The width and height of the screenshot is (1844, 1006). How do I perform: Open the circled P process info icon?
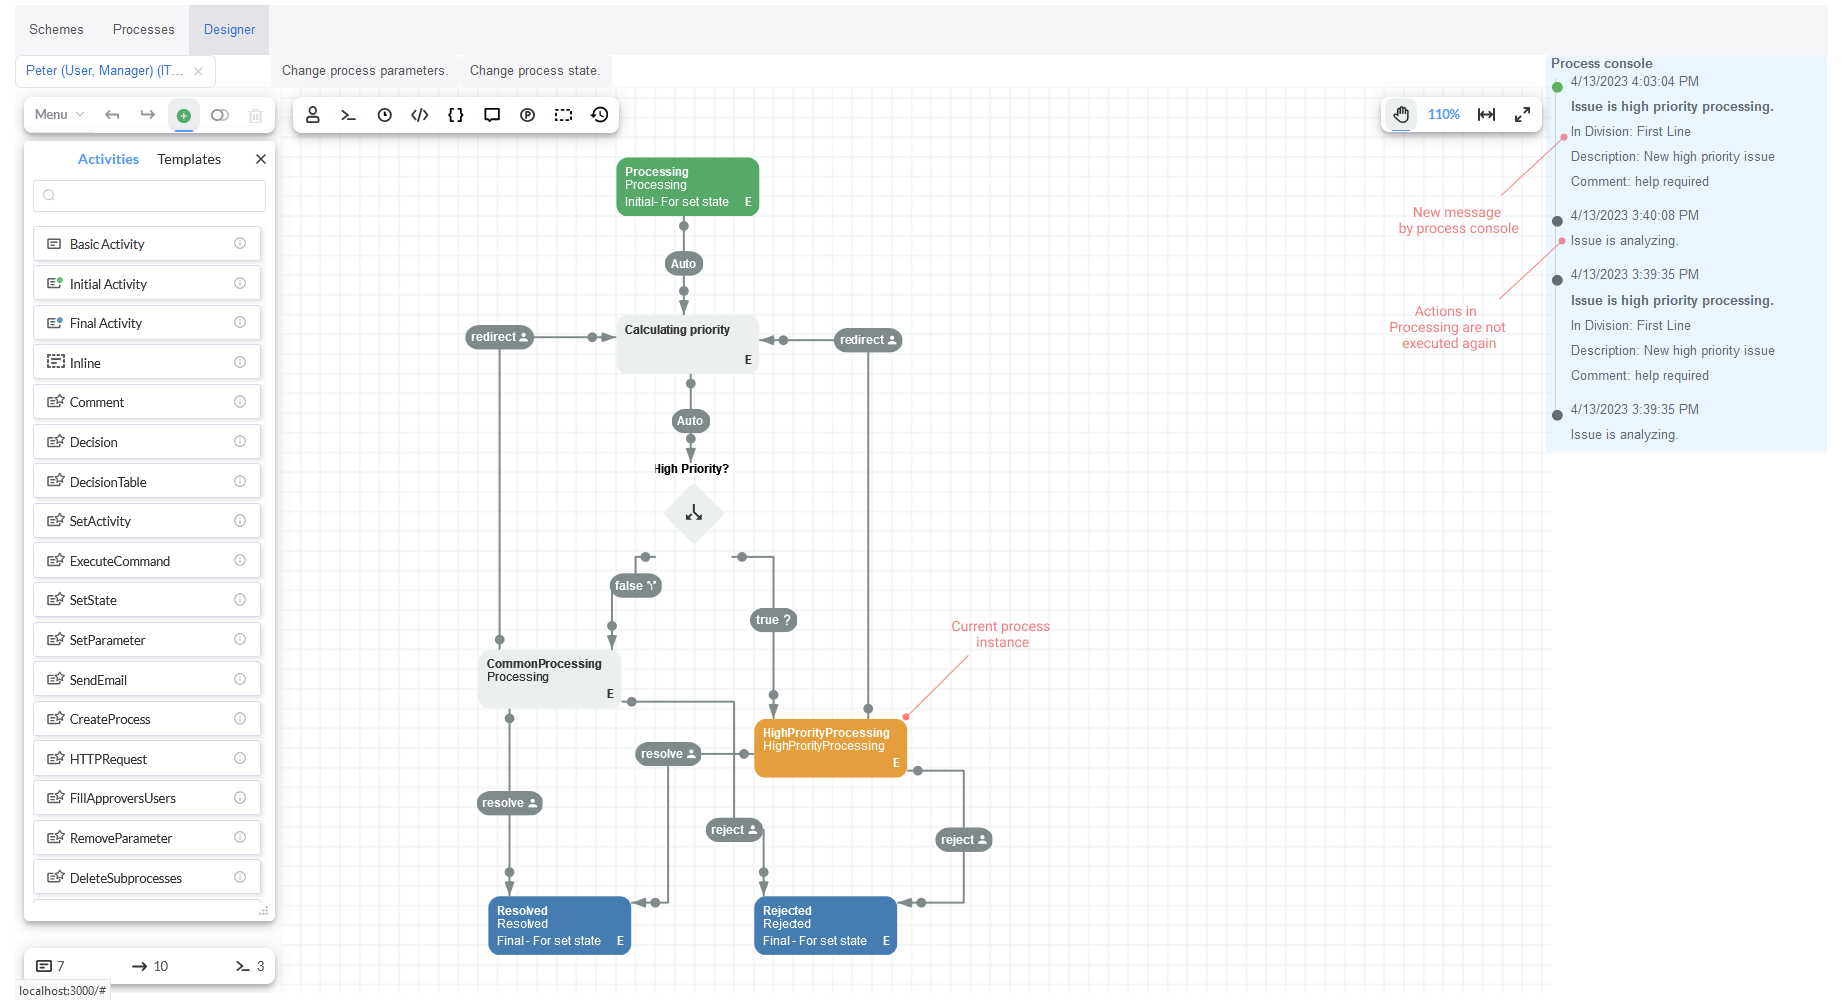(x=528, y=115)
